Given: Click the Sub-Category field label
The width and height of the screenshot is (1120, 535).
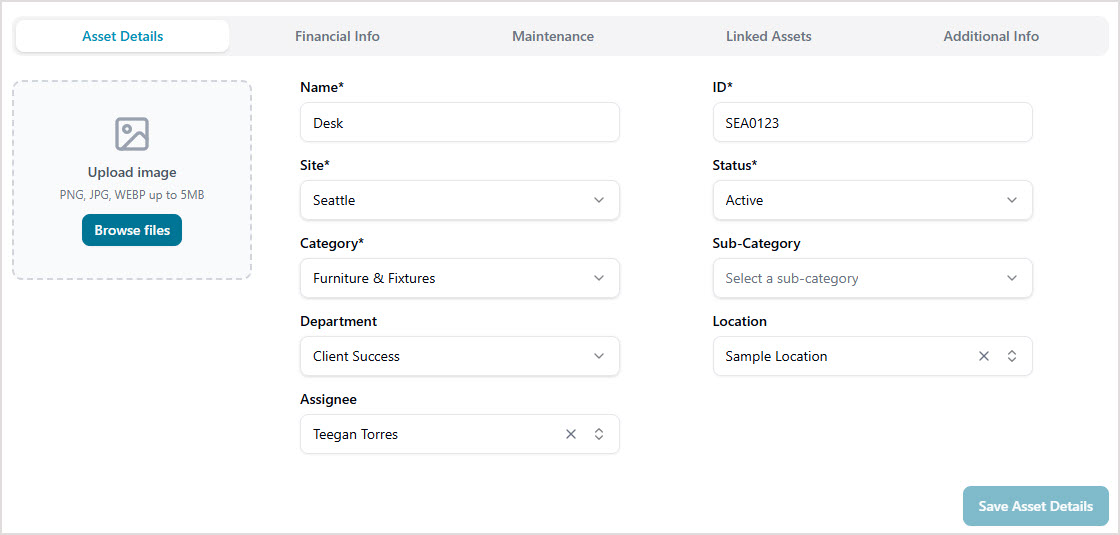Looking at the screenshot, I should coord(756,243).
